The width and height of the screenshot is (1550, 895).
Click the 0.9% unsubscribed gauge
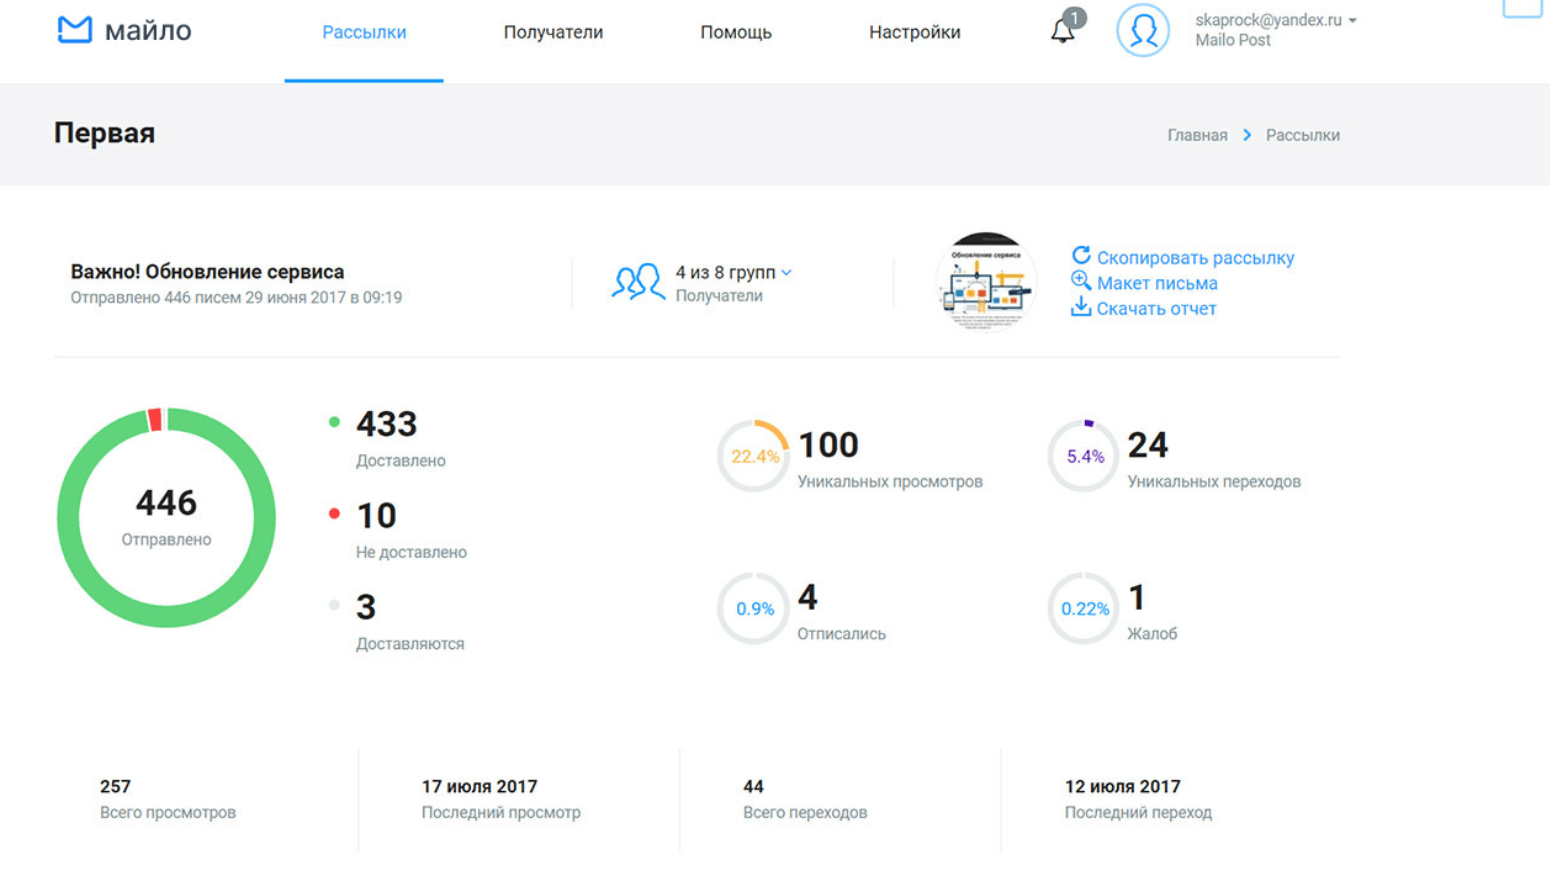click(x=754, y=608)
